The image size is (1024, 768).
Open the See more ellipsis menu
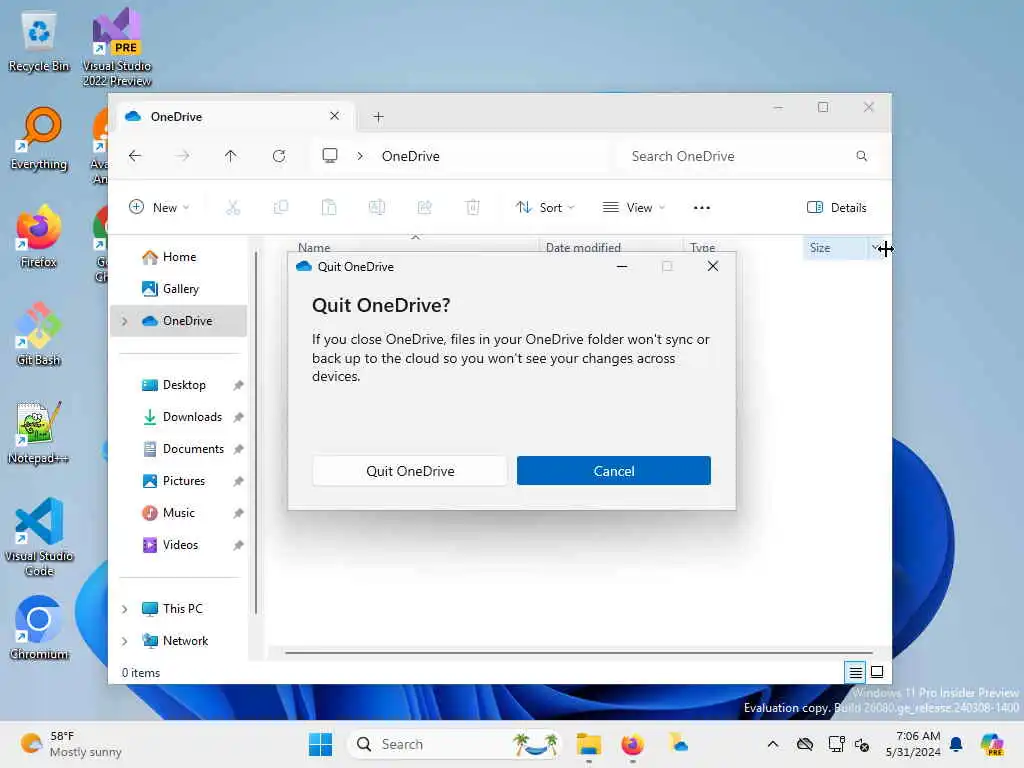point(701,208)
